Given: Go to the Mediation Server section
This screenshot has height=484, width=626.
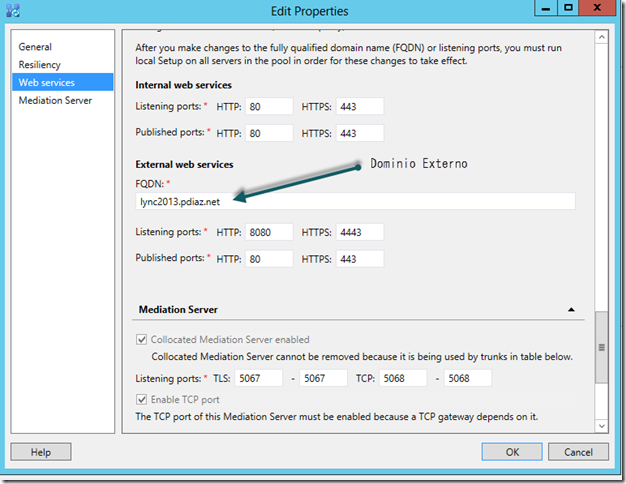Looking at the screenshot, I should click(x=55, y=101).
